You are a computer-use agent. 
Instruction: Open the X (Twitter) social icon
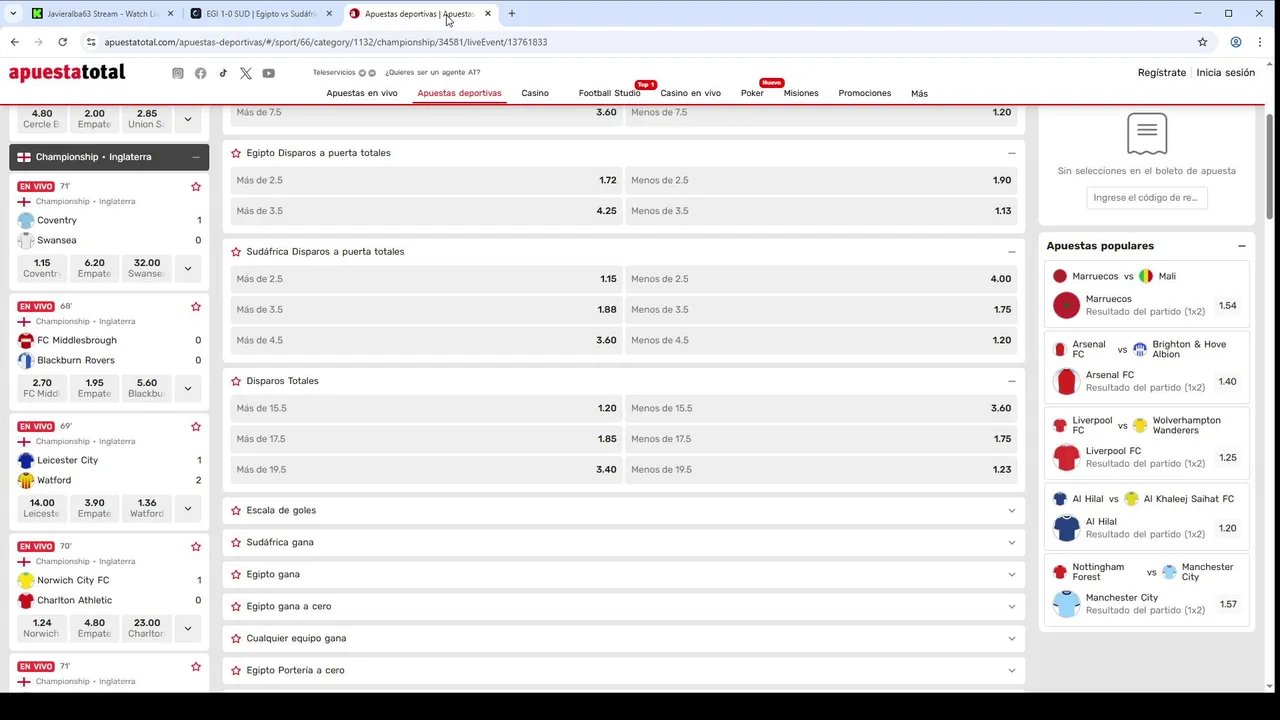click(x=246, y=73)
